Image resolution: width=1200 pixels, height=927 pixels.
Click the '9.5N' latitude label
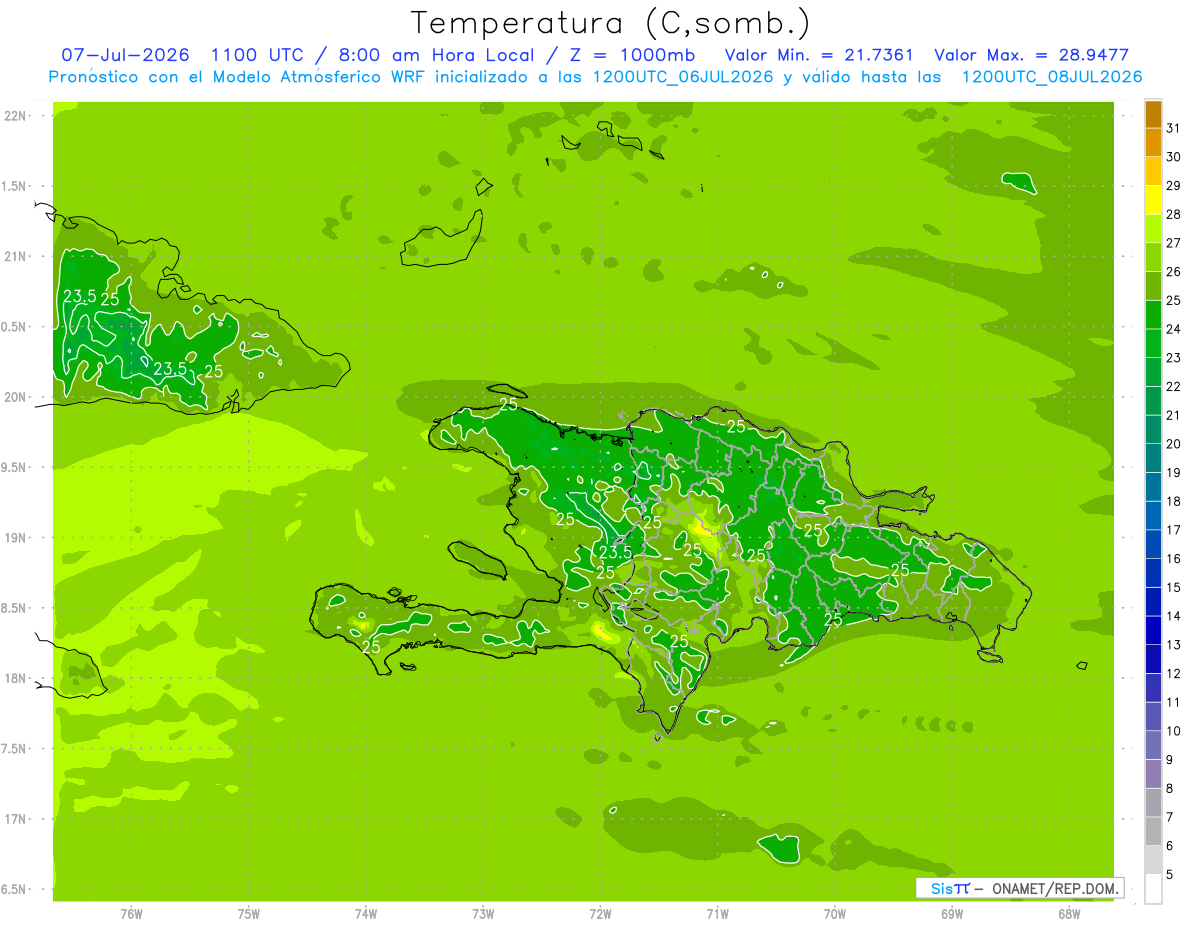coord(15,468)
